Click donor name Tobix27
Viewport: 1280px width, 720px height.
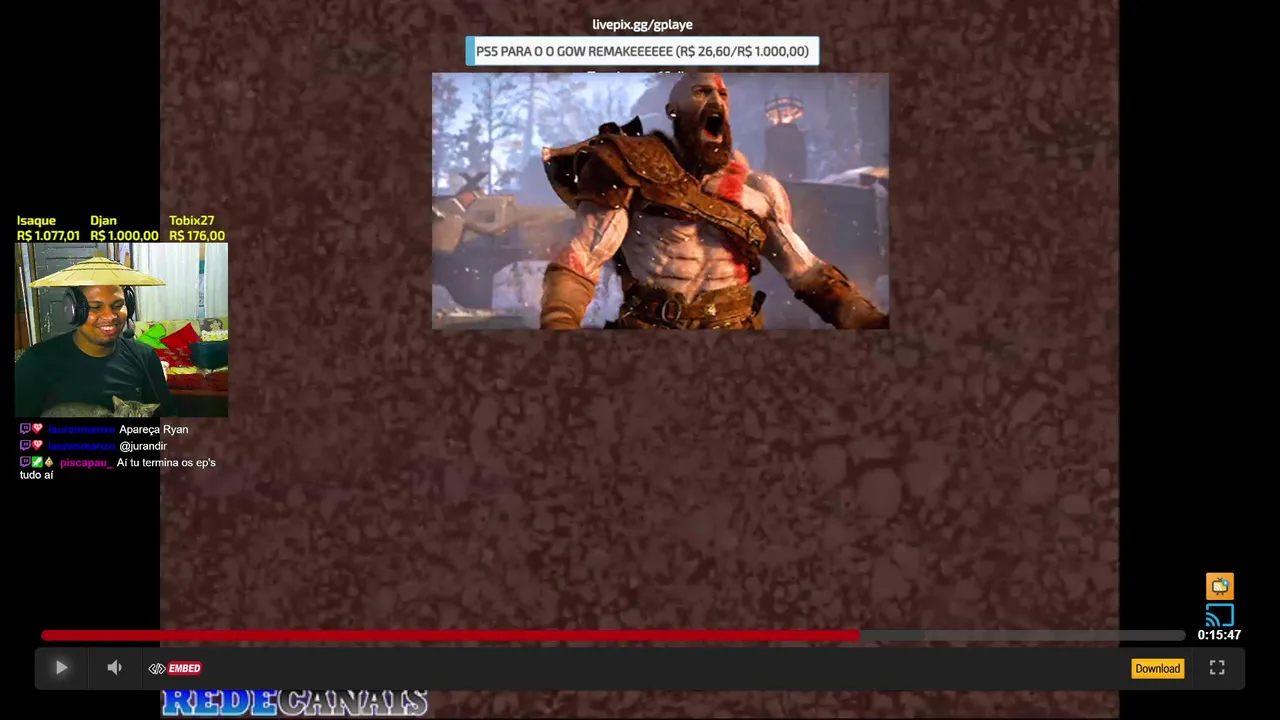191,220
